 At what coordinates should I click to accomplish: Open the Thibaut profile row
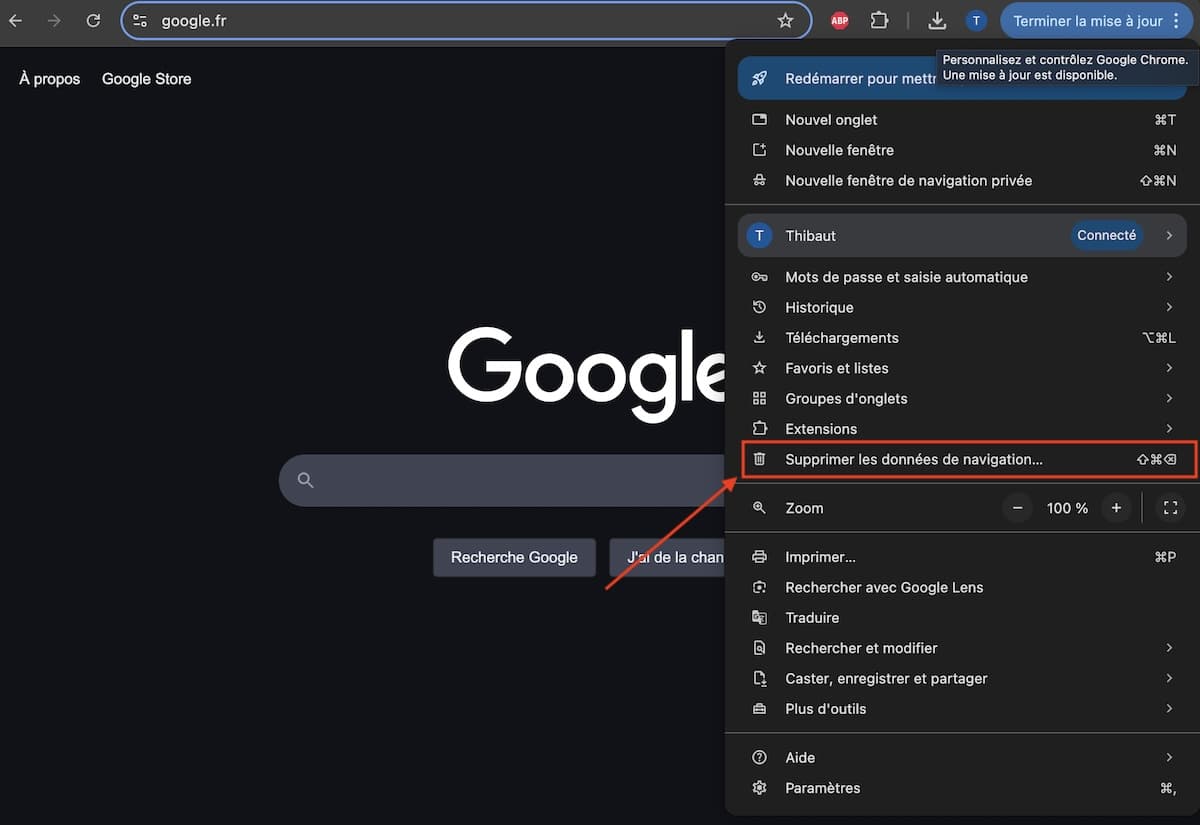pyautogui.click(x=961, y=235)
